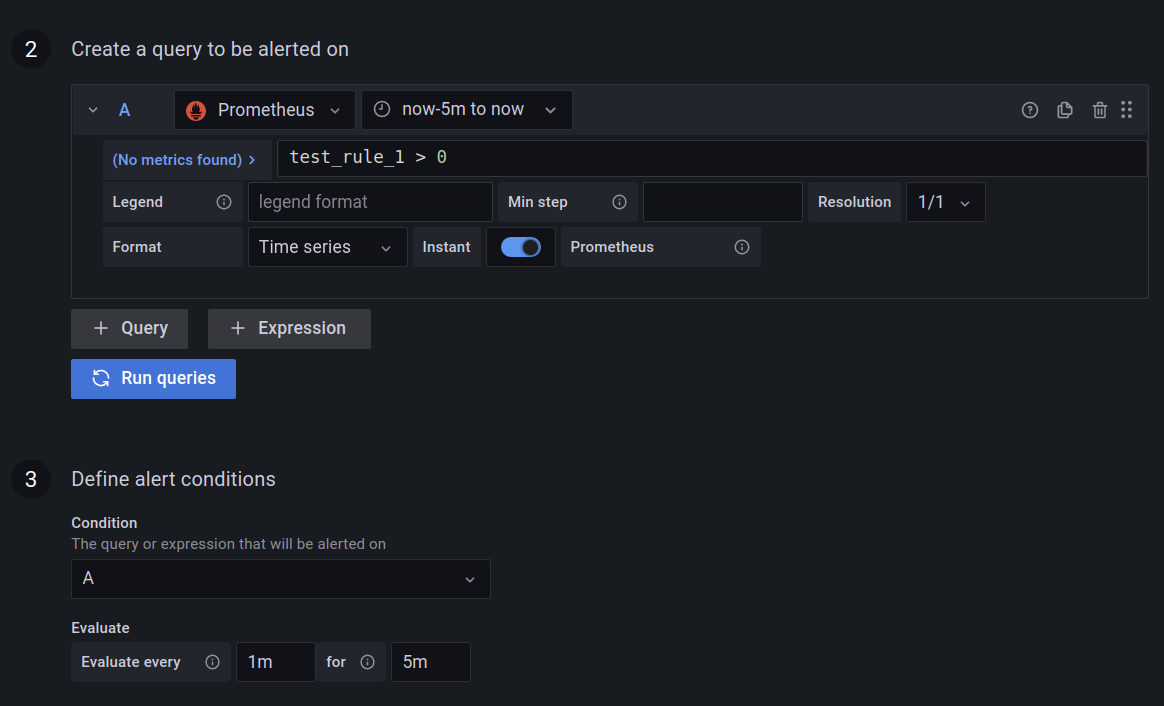Collapse query A with the chevron
Image resolution: width=1164 pixels, height=706 pixels.
92,110
